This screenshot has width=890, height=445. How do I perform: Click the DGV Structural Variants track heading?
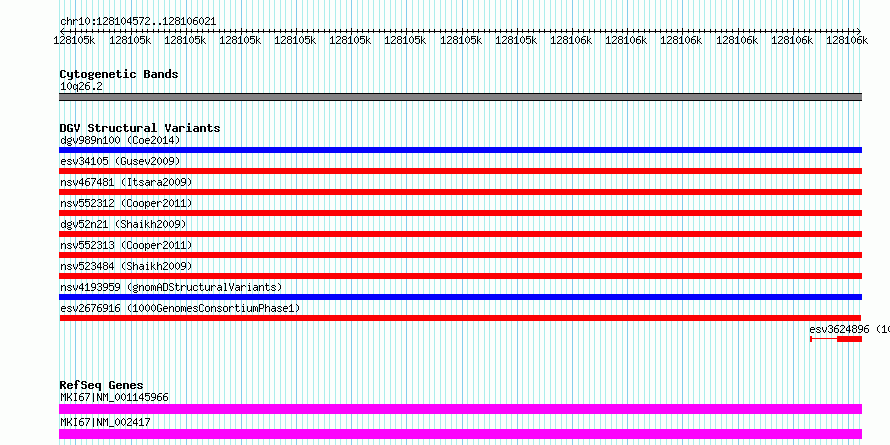[x=140, y=128]
